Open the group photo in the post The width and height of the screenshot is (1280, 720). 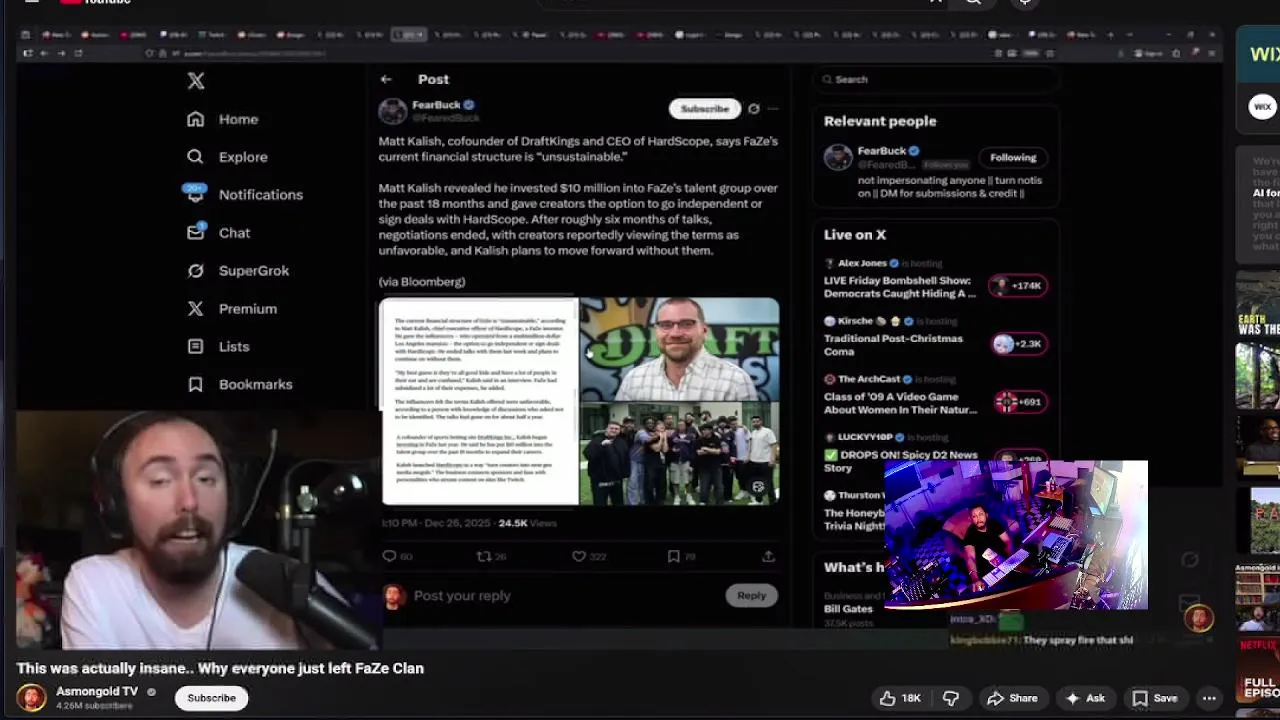point(679,454)
